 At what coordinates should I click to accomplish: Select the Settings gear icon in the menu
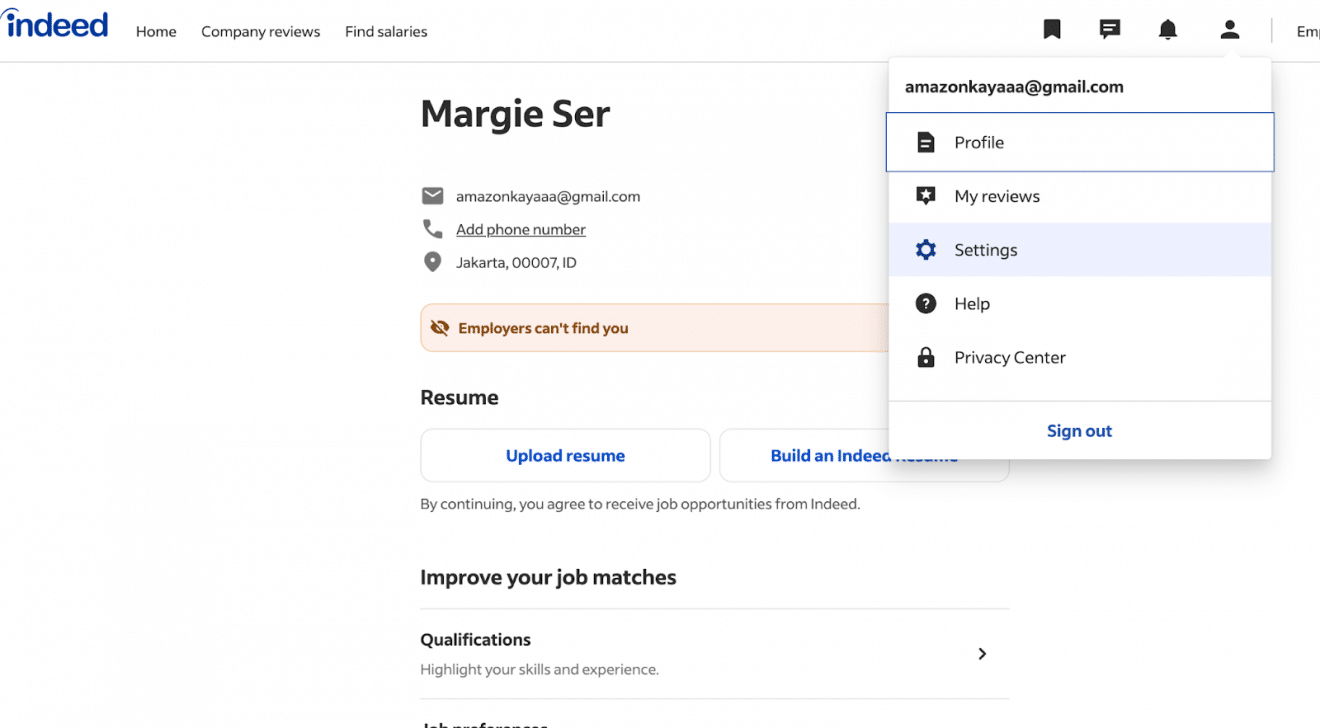(x=925, y=249)
